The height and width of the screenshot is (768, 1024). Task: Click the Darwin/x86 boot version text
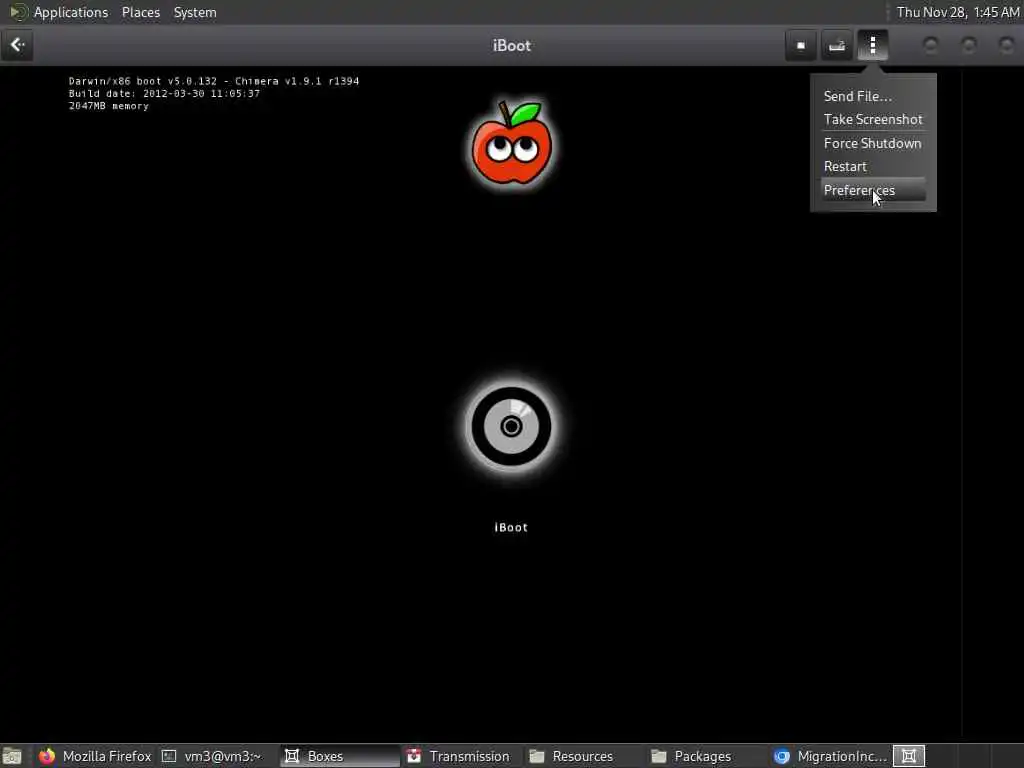pos(214,81)
